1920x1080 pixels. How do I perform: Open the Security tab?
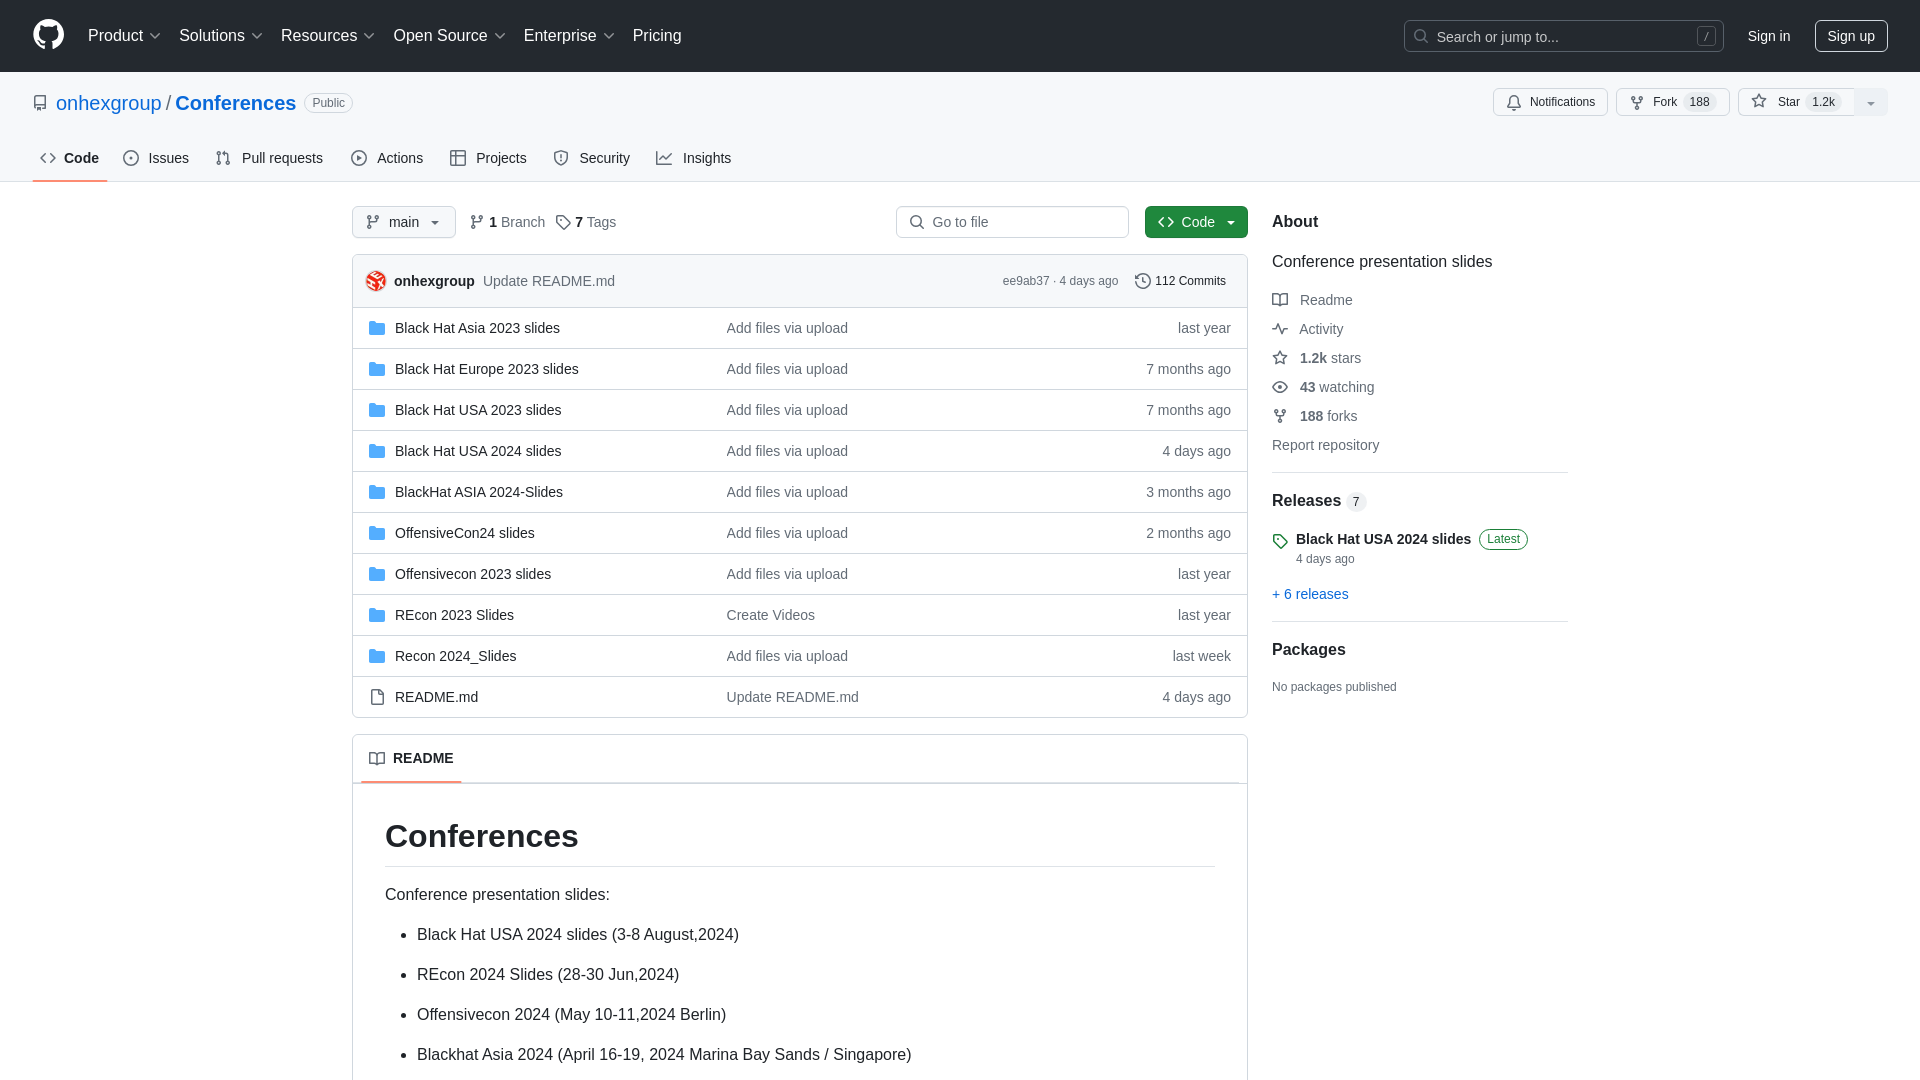(592, 158)
